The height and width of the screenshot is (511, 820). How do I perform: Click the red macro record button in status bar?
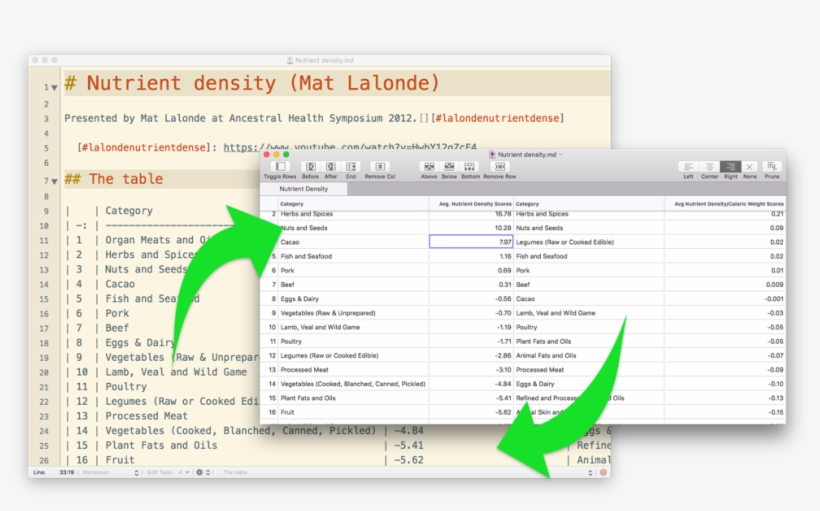click(x=603, y=472)
